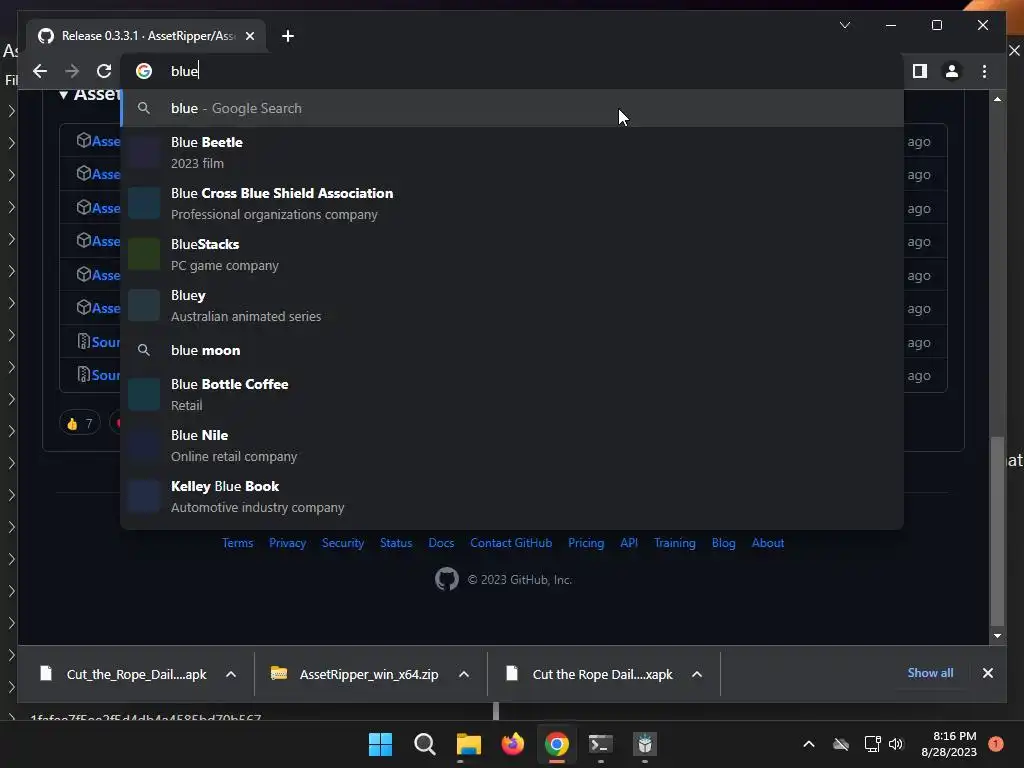Click the browser forward arrow

72,71
